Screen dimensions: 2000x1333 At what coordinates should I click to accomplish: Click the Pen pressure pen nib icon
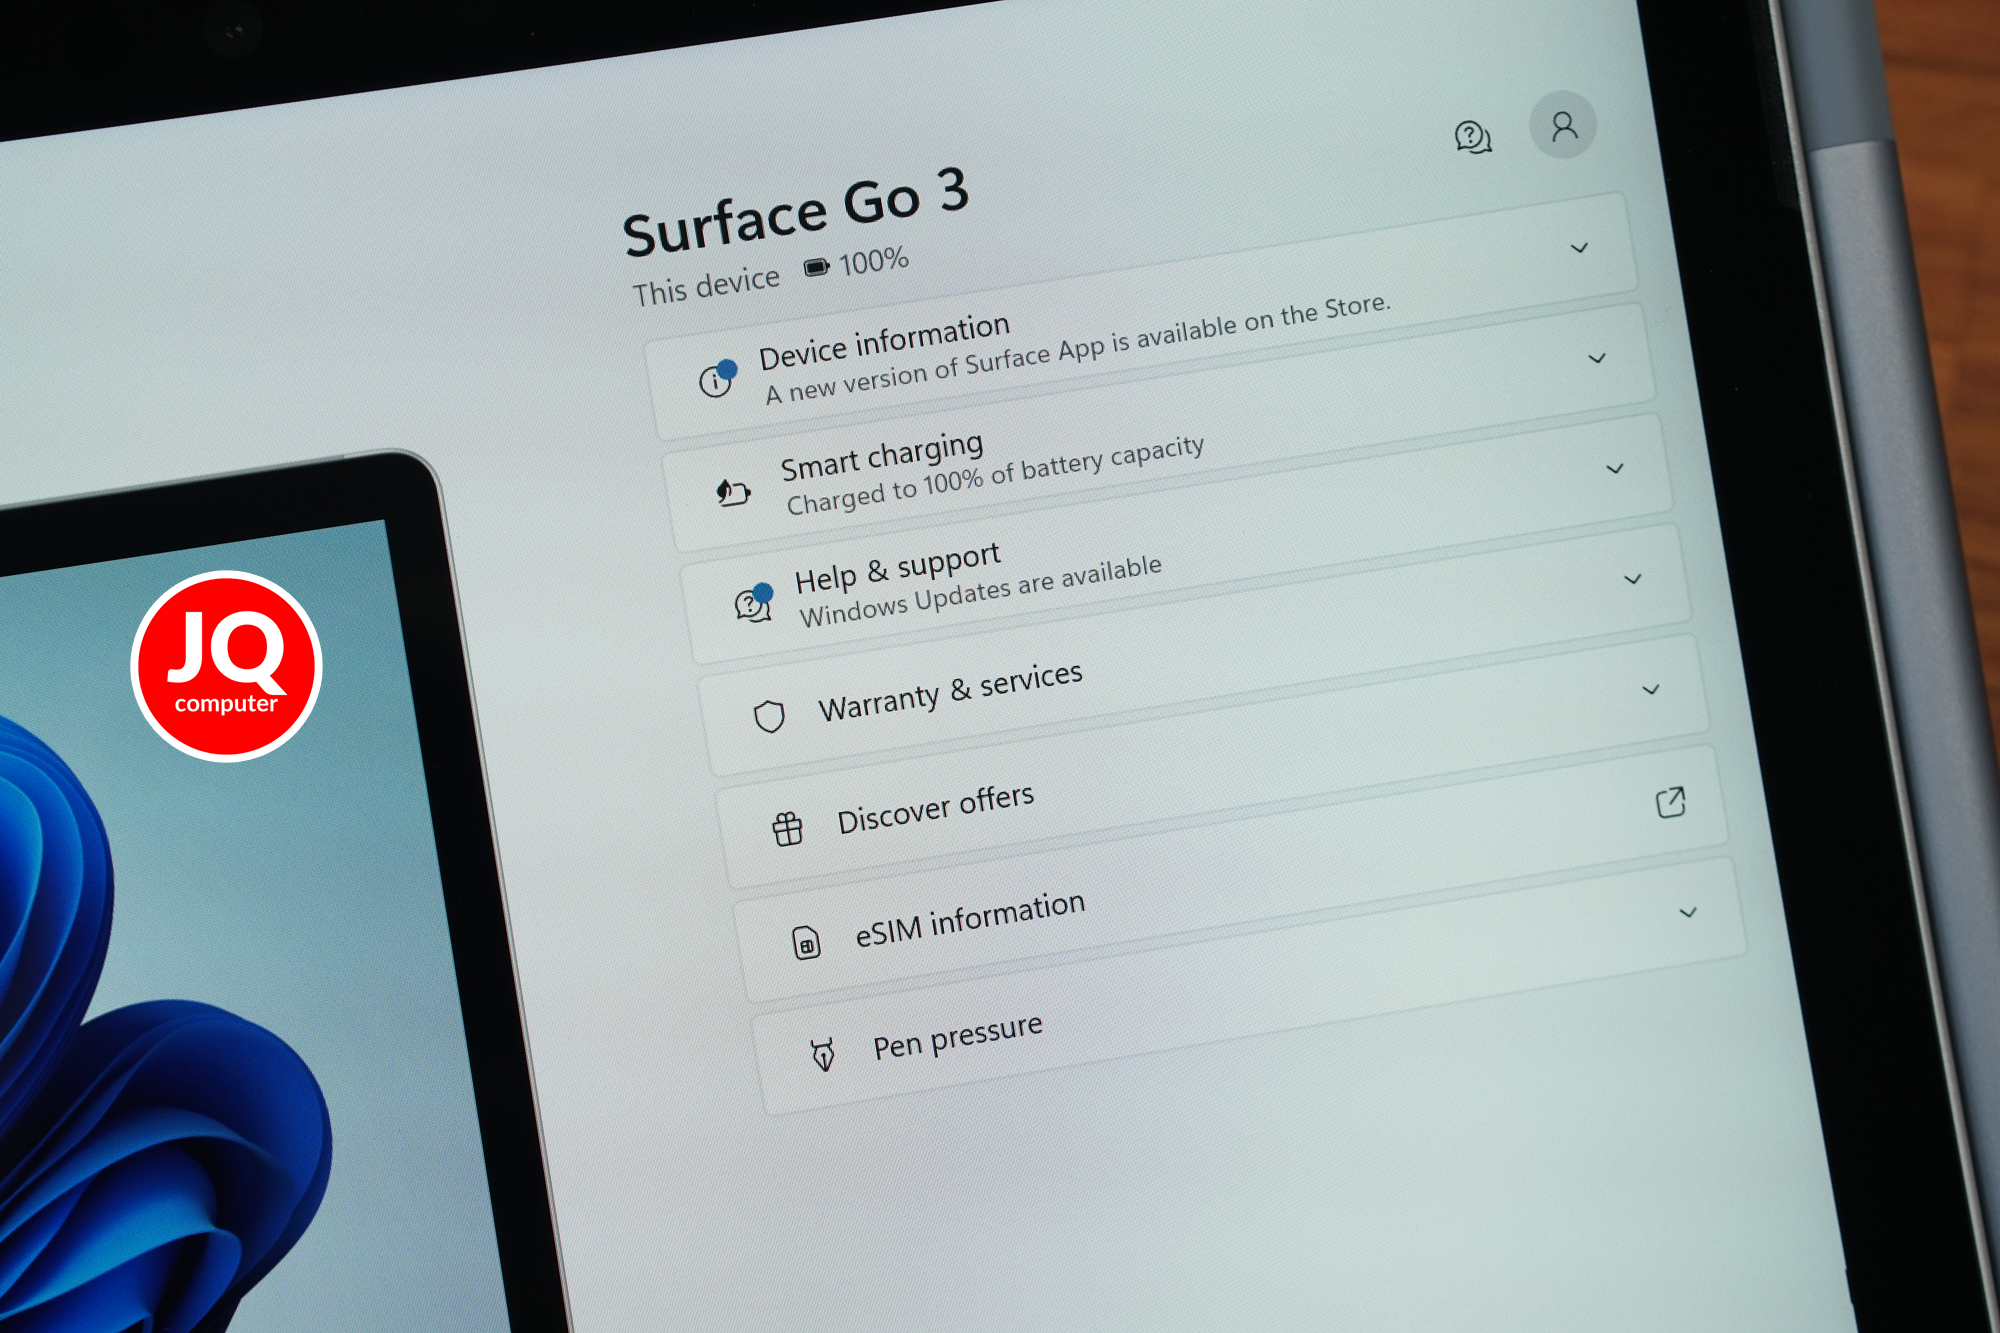823,1054
